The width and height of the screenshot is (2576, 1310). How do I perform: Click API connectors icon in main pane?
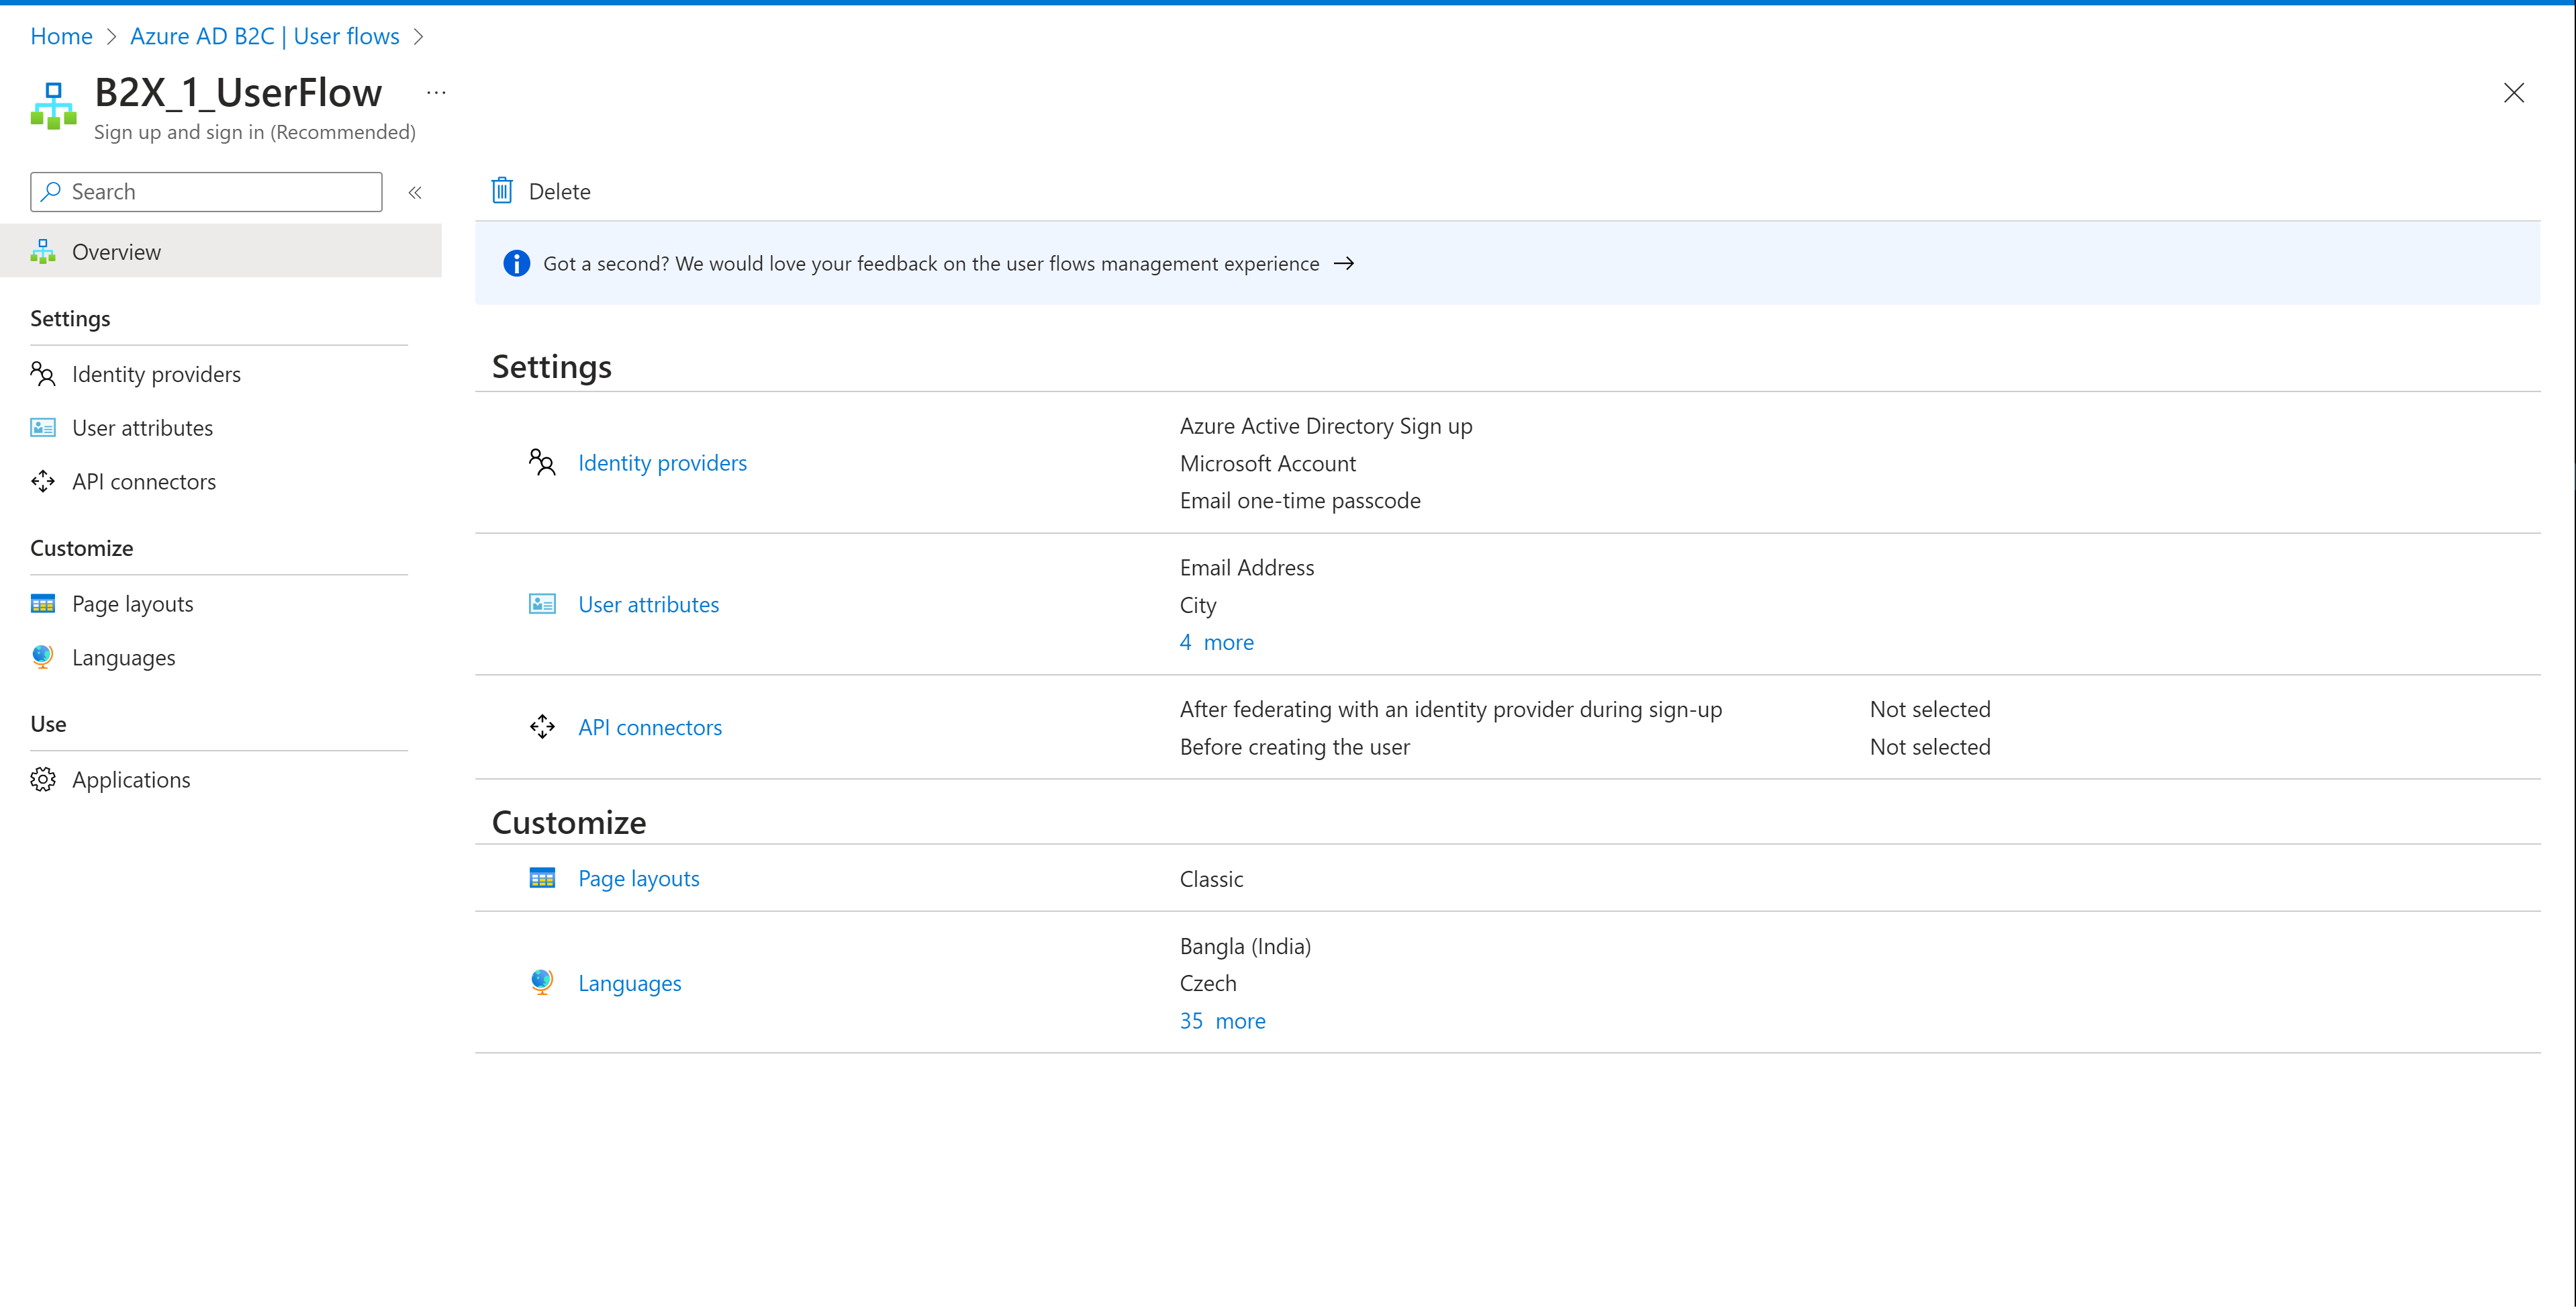click(x=542, y=727)
